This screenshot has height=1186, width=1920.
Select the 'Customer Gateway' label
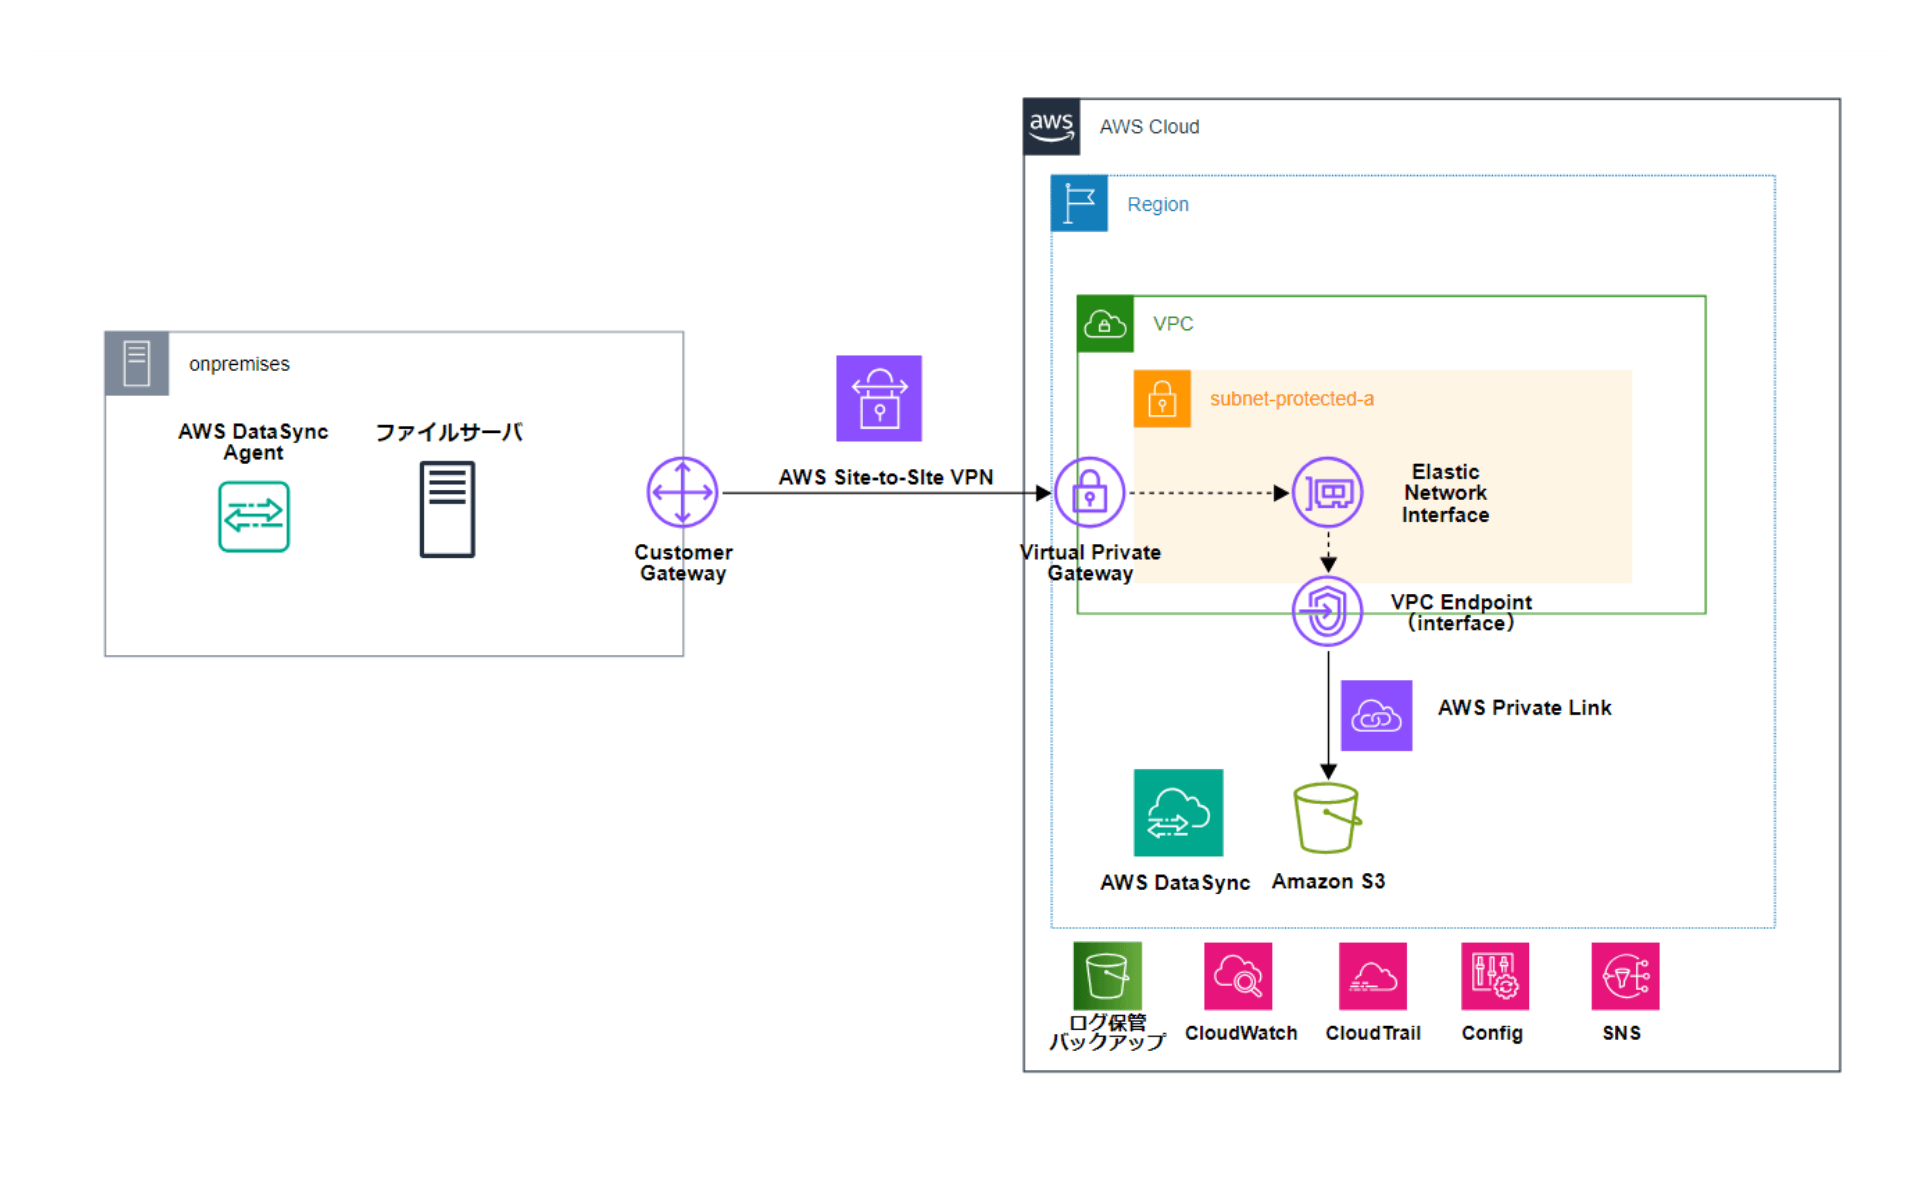coord(683,563)
